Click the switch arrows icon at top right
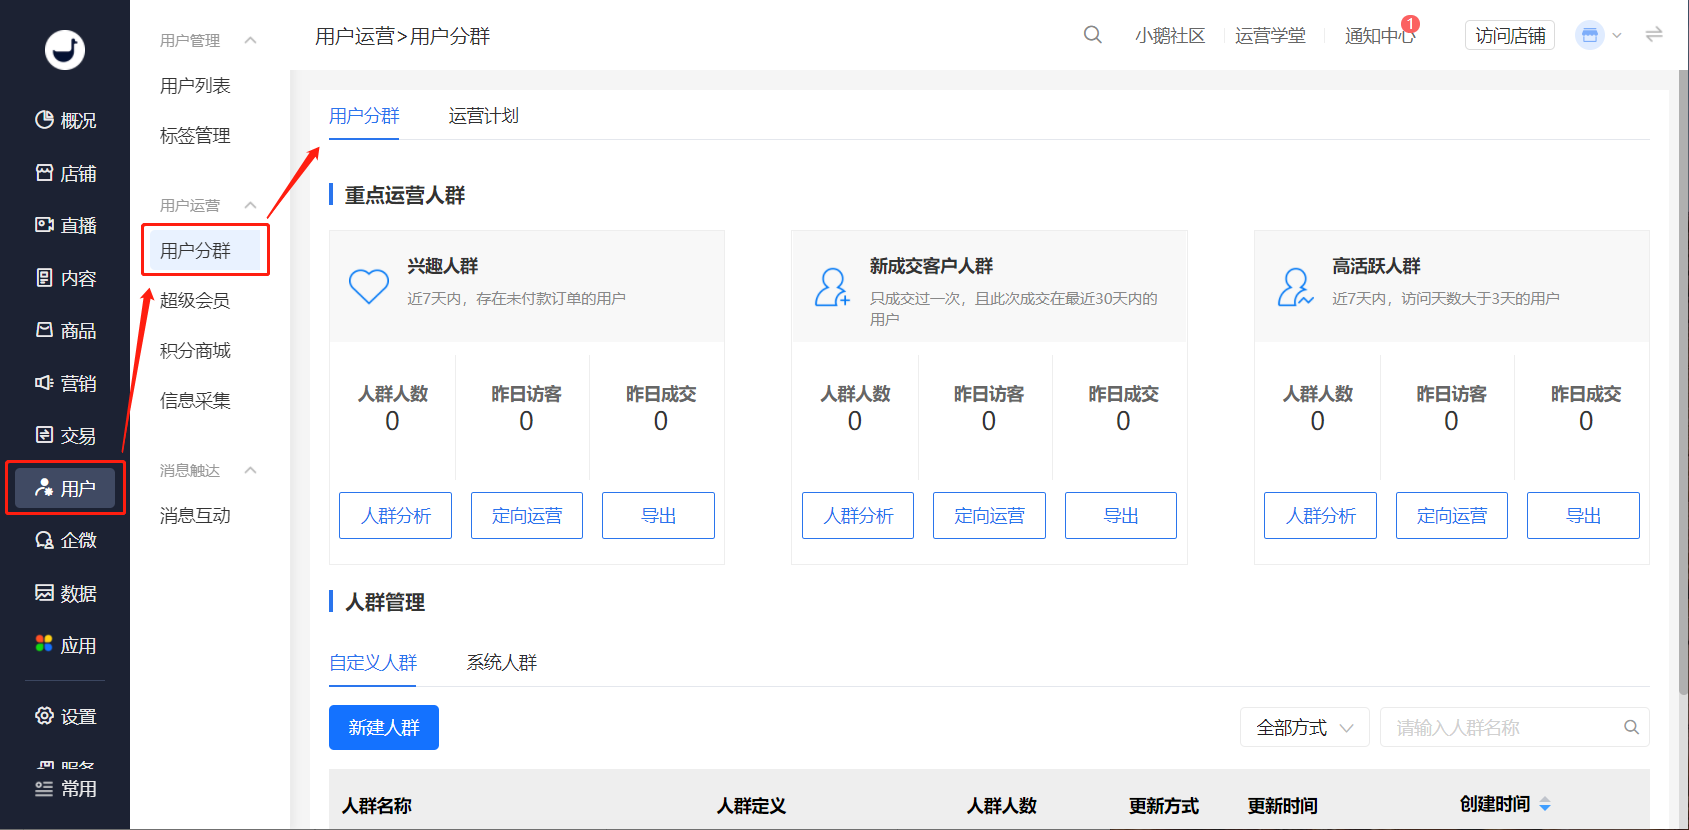Screen dimensions: 1689x830 pos(1654,35)
